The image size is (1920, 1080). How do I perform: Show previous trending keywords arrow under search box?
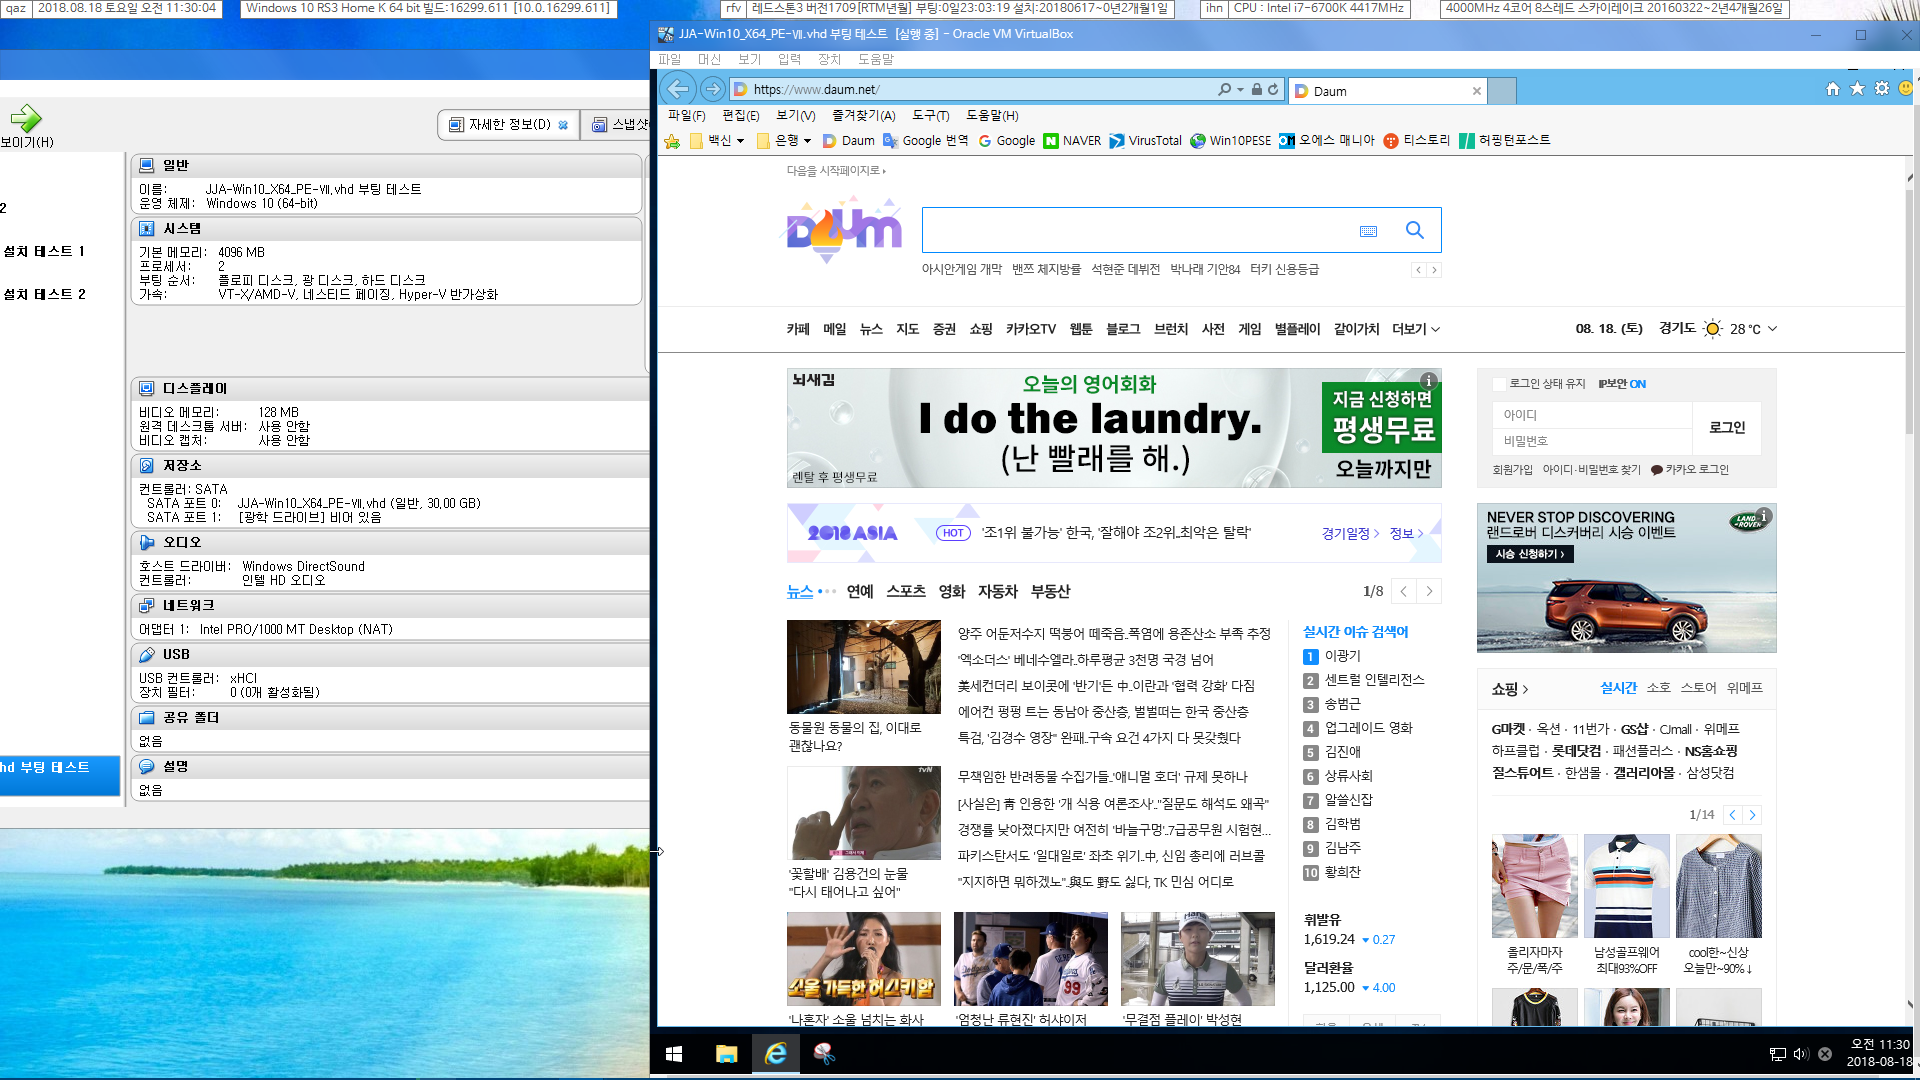tap(1418, 270)
